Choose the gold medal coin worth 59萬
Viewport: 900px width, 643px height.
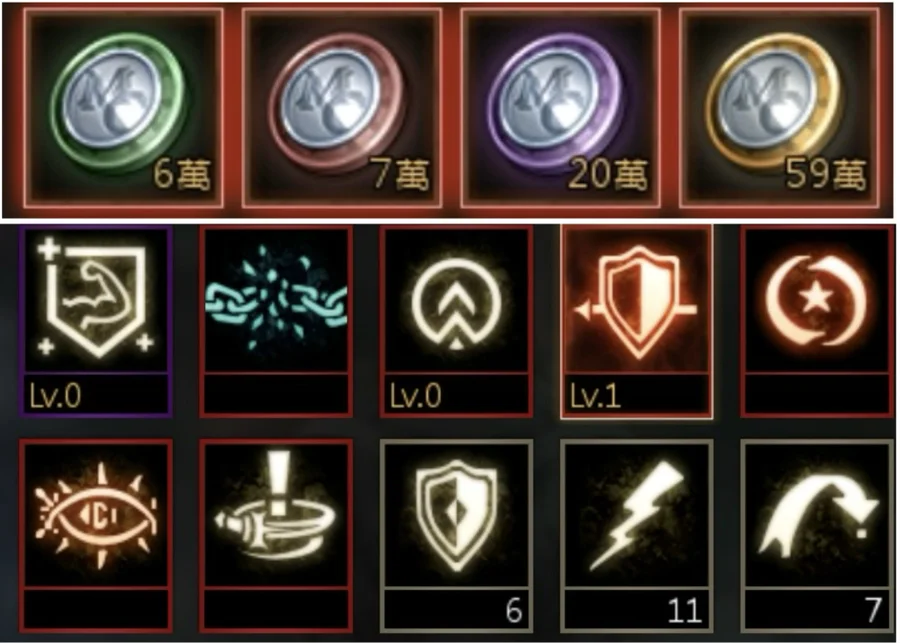[x=779, y=107]
